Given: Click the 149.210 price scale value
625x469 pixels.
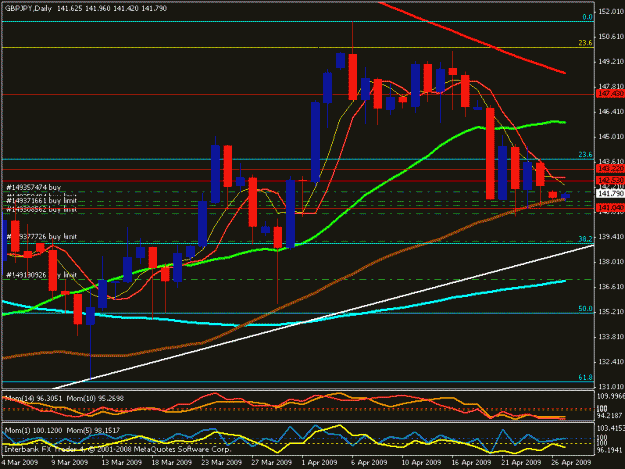Looking at the screenshot, I should pos(611,62).
